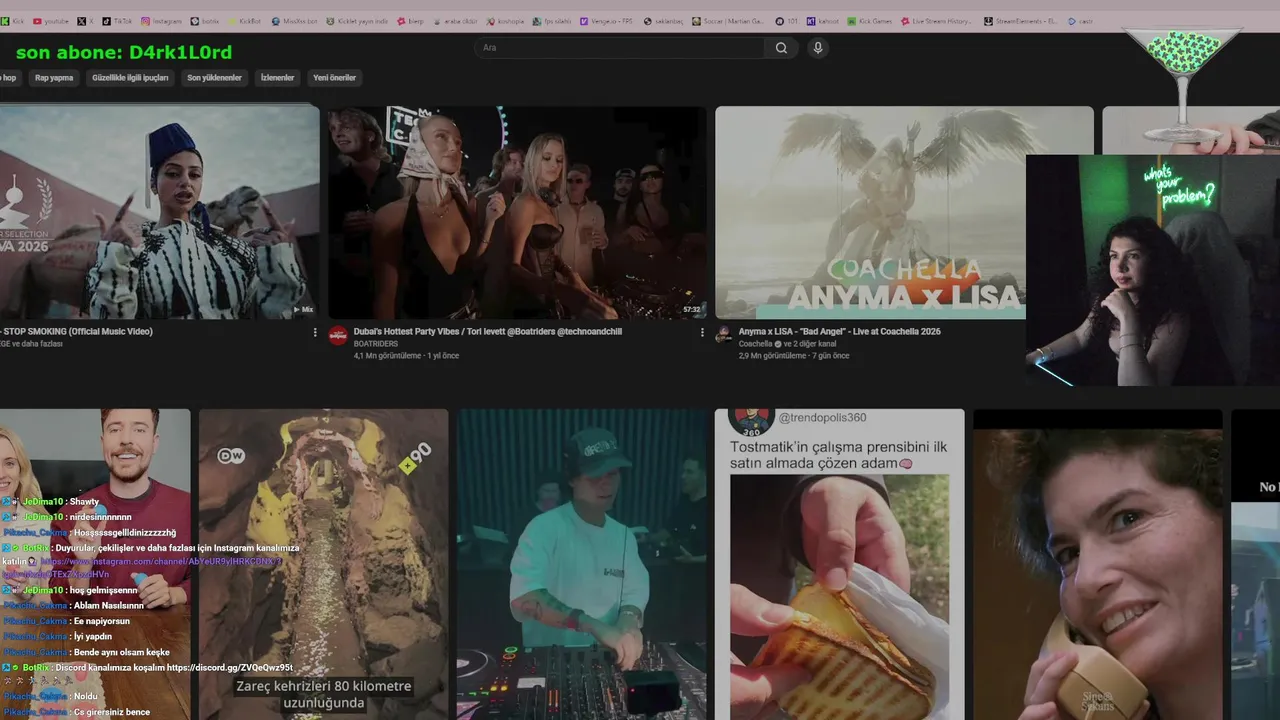1280x720 pixels.
Task: Open the Soccar | Martian Ga... bookmark
Action: [727, 21]
